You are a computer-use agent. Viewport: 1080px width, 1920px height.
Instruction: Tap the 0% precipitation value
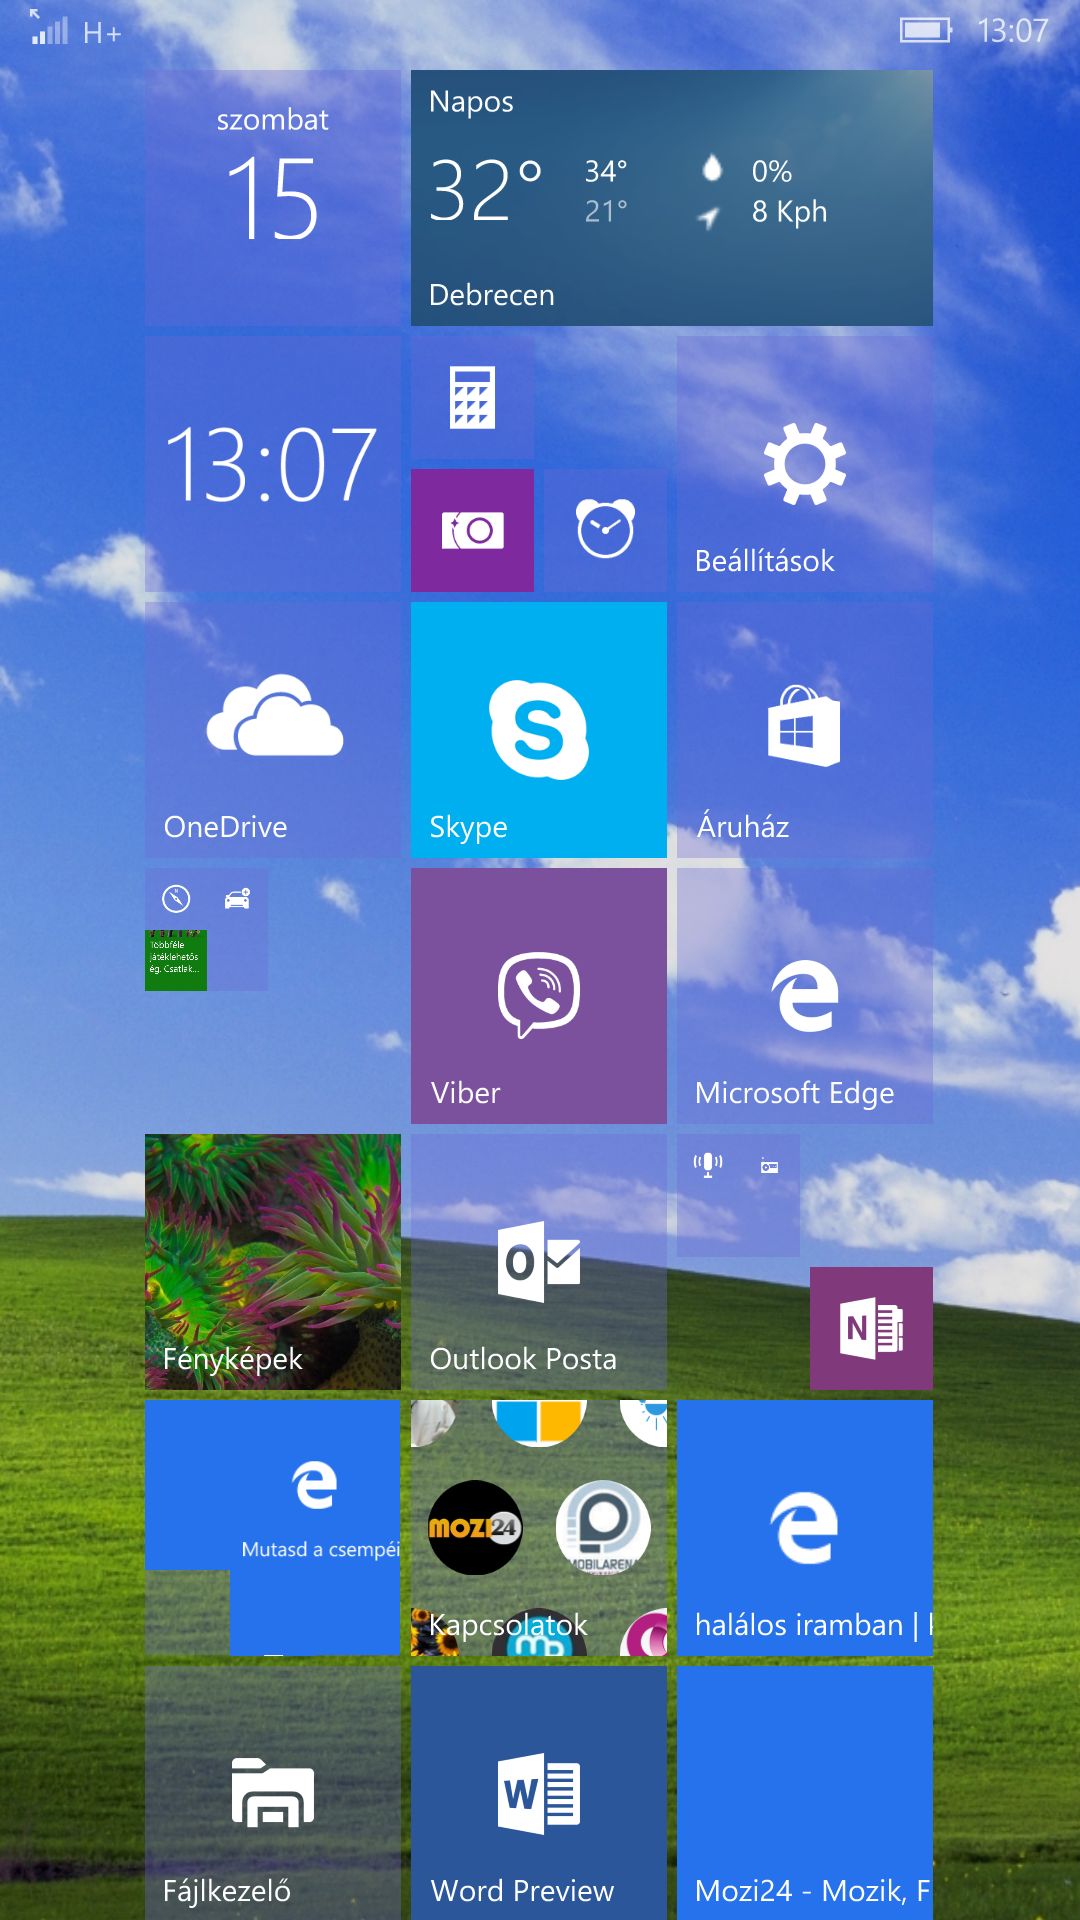point(772,171)
